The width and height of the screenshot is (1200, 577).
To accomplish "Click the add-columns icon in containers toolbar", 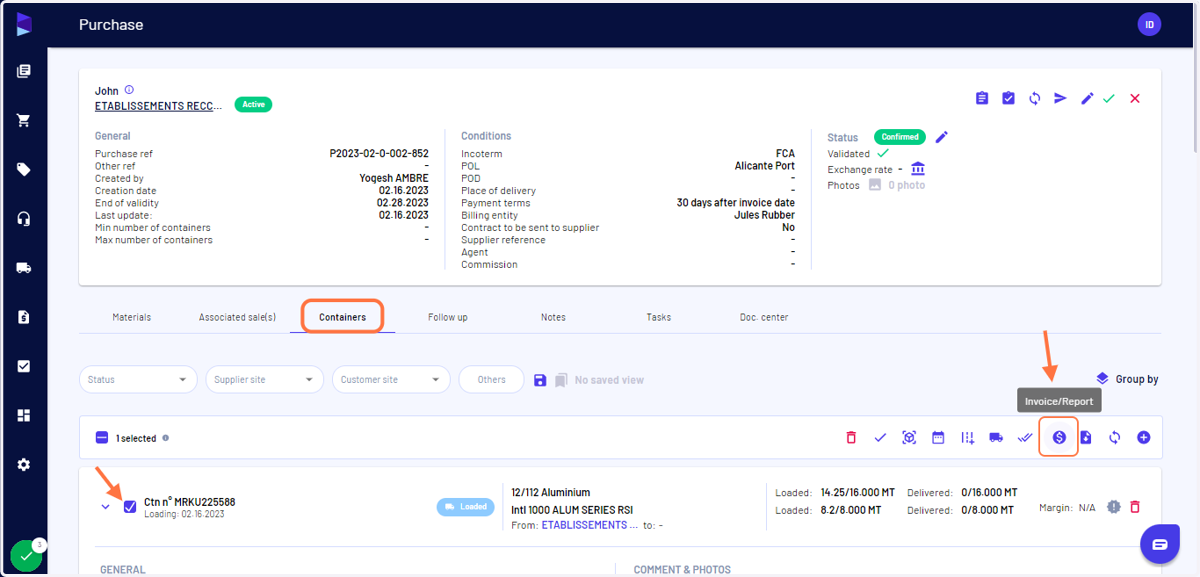I will (967, 438).
